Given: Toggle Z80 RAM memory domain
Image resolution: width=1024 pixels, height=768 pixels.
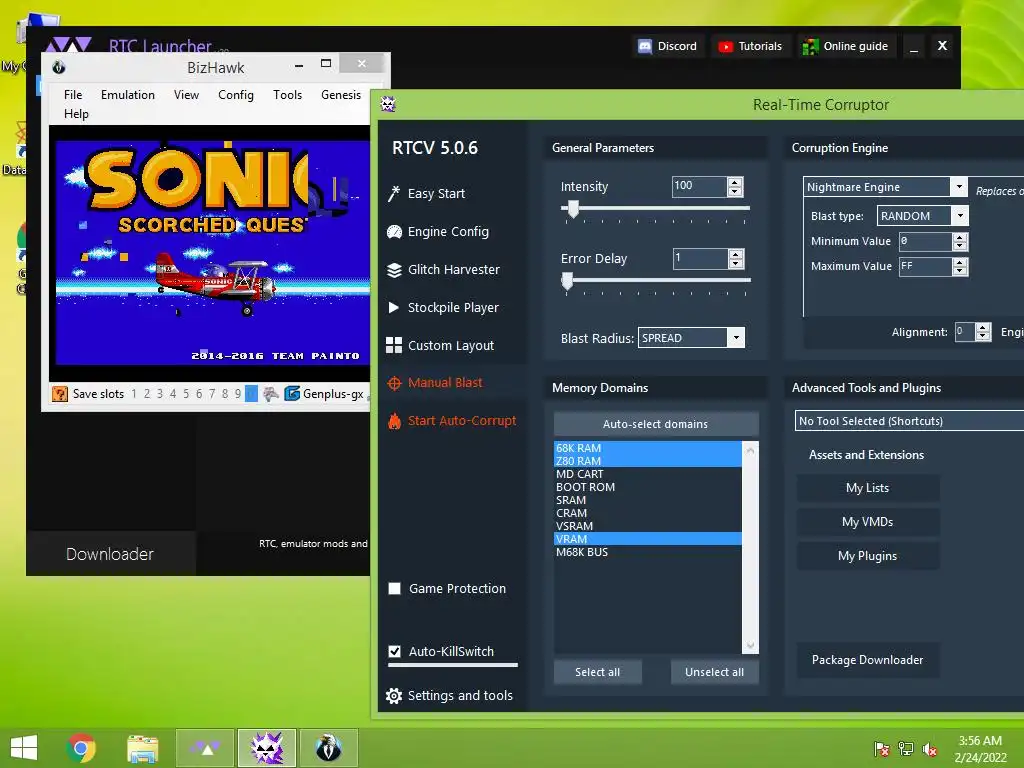Looking at the screenshot, I should point(648,461).
